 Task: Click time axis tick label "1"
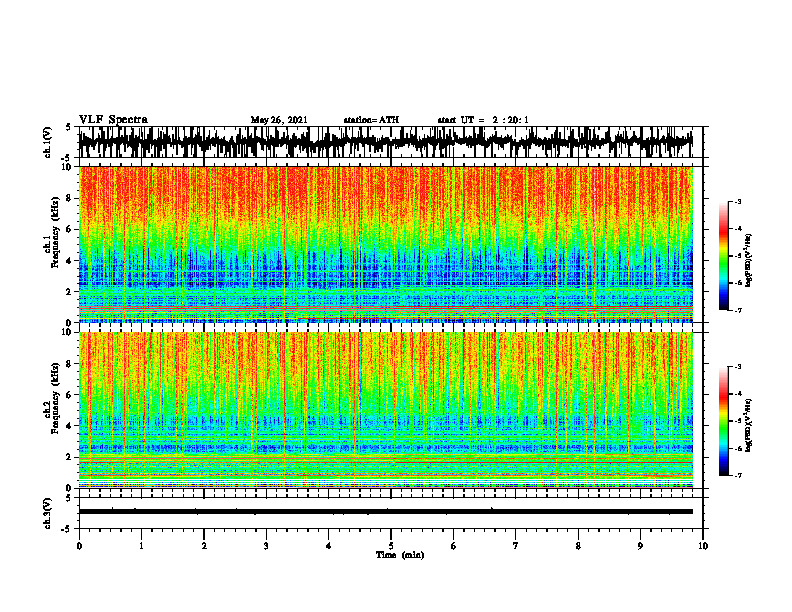tap(141, 546)
